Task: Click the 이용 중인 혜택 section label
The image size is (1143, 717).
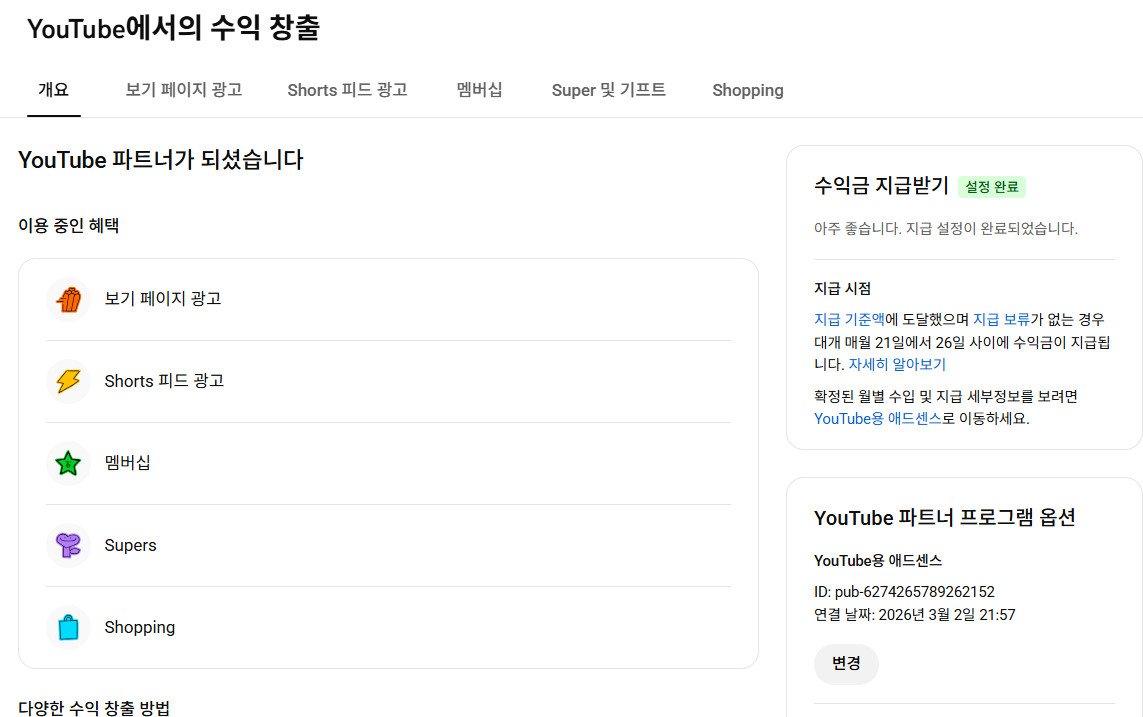Action: point(69,225)
